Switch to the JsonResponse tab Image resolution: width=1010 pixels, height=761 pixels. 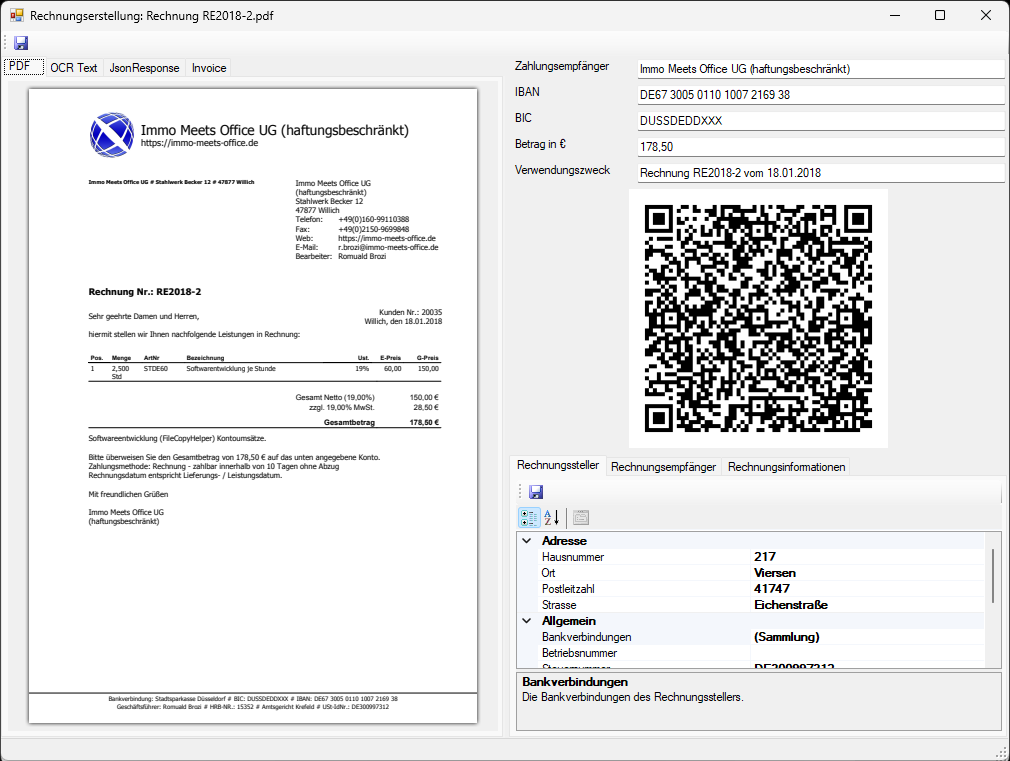[144, 68]
